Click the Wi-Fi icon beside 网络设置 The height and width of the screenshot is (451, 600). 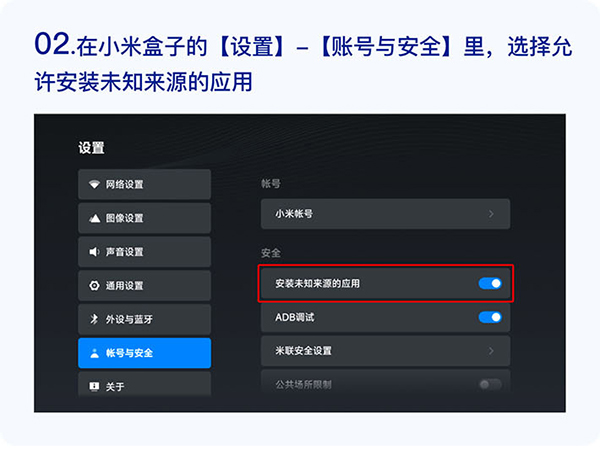[95, 185]
